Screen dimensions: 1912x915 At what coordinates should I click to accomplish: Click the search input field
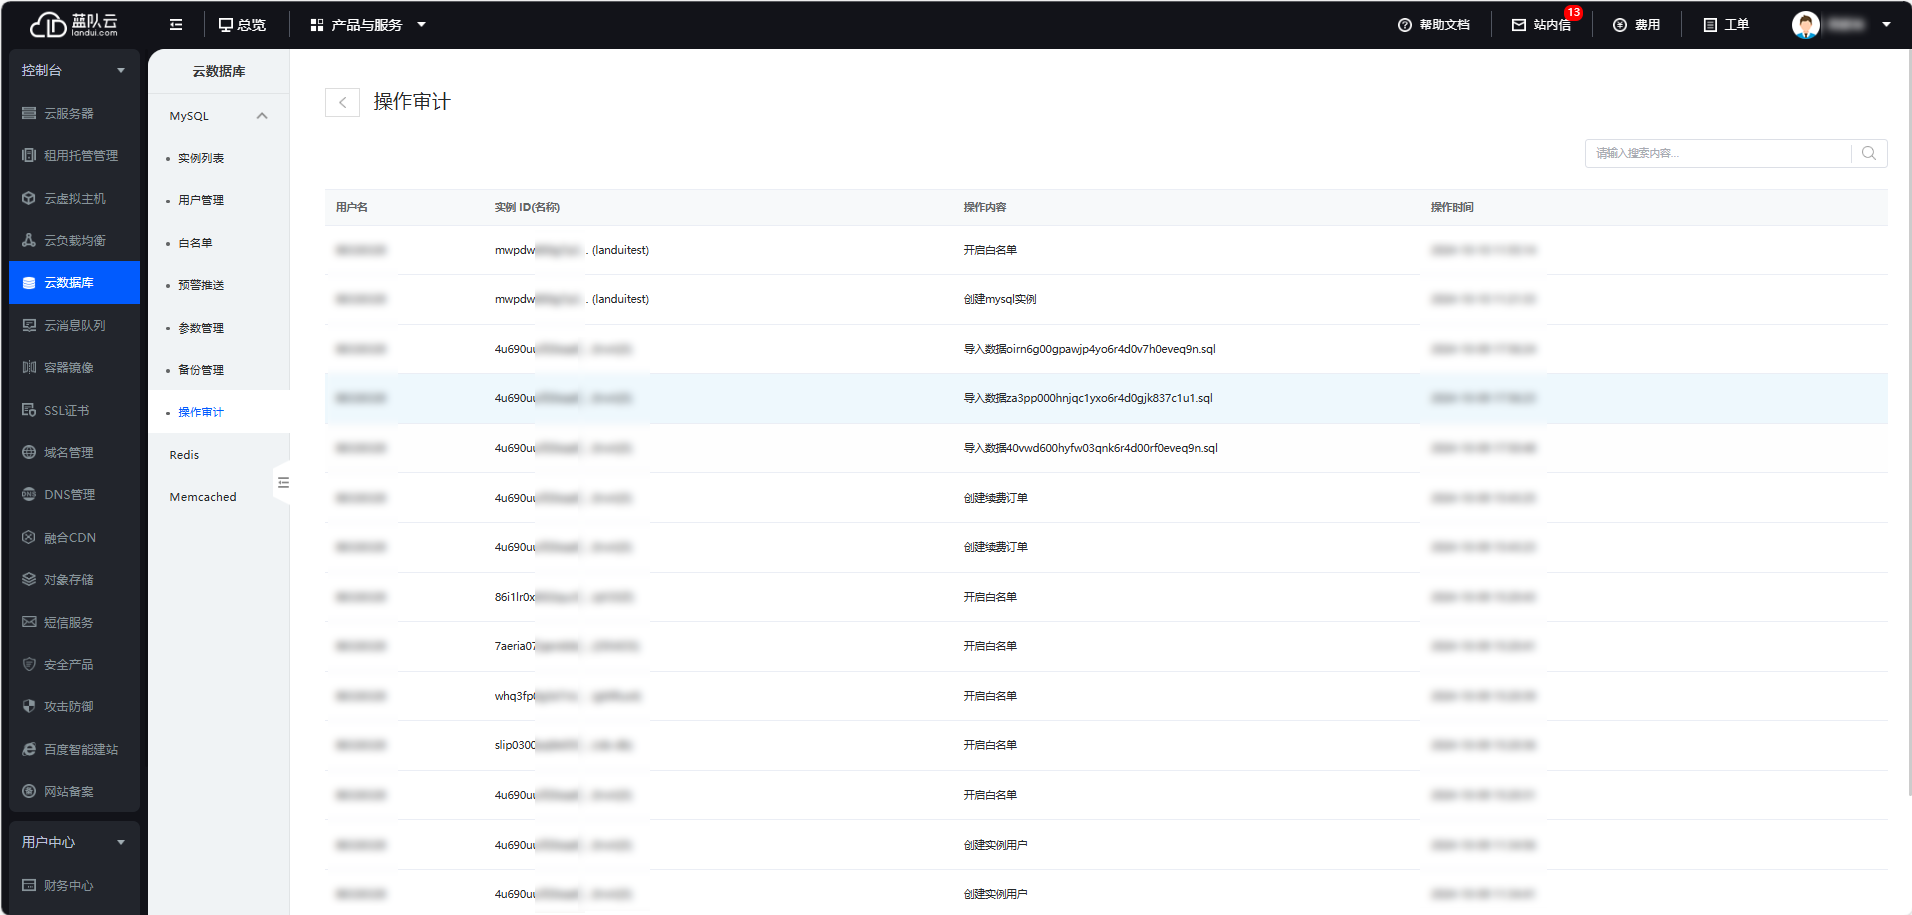1718,153
